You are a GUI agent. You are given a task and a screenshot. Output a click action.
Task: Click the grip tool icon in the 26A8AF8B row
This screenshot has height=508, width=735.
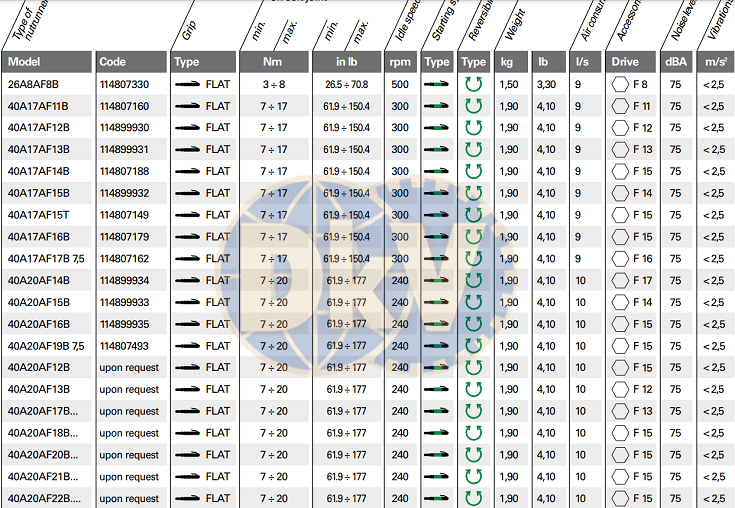tap(187, 84)
